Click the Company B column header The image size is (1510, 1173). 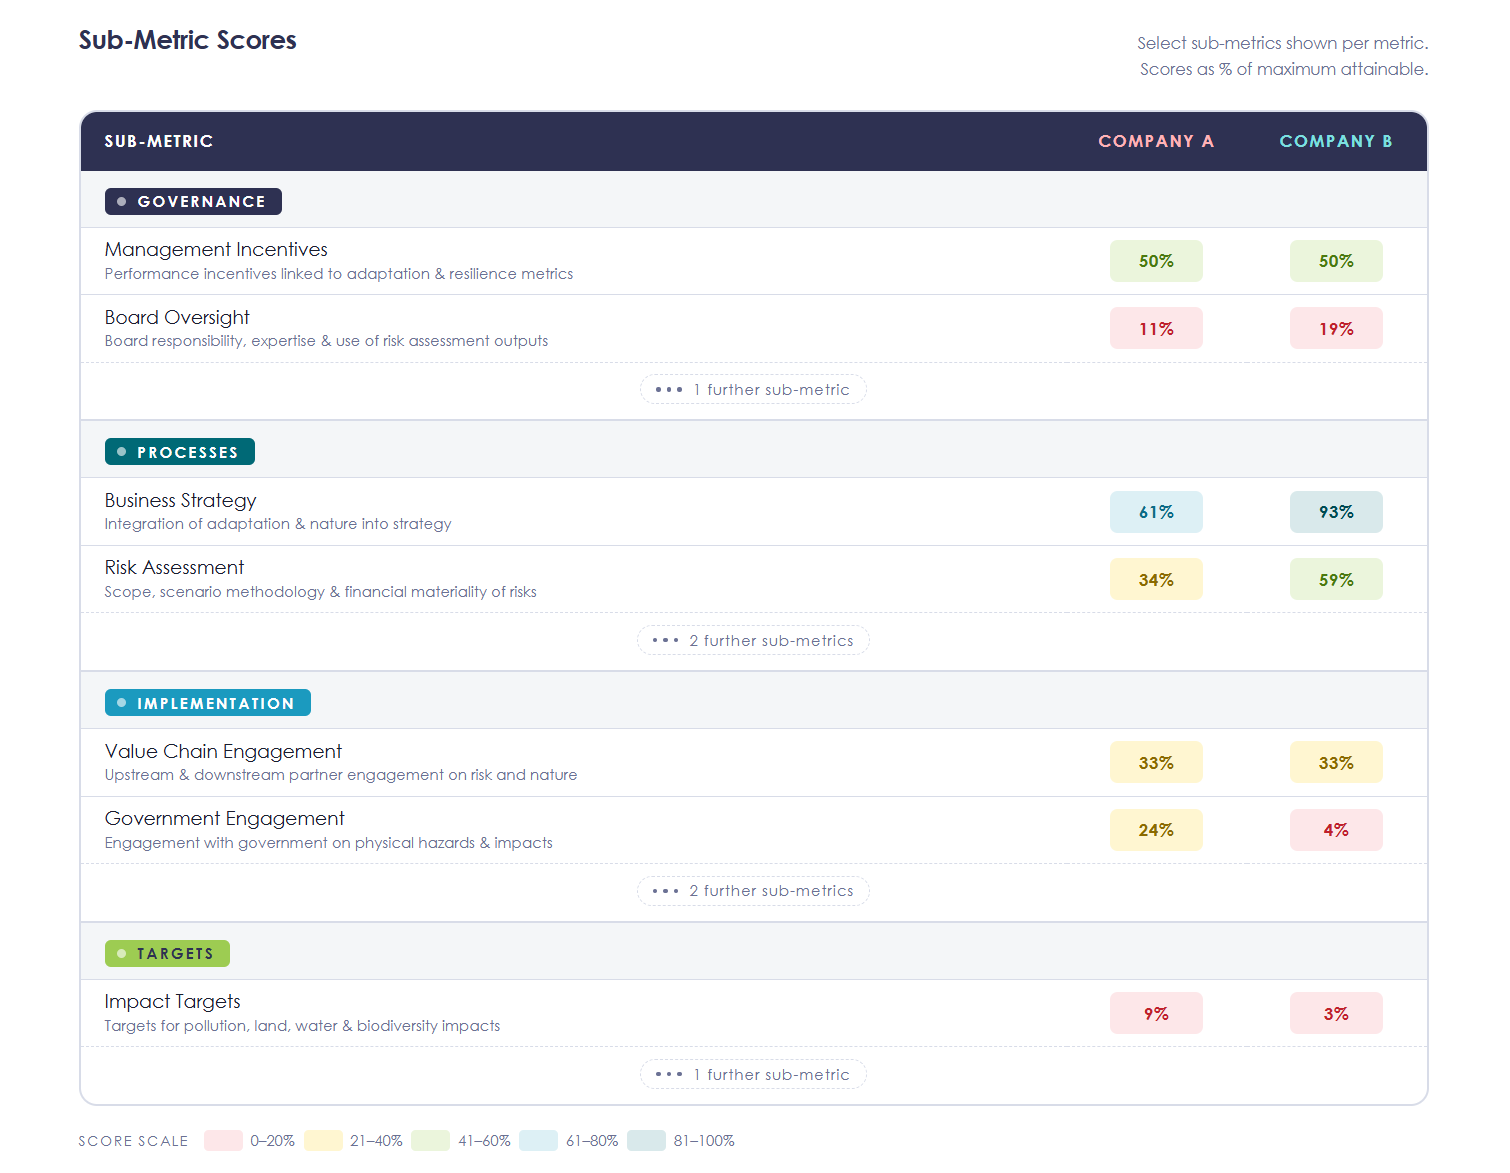point(1336,142)
